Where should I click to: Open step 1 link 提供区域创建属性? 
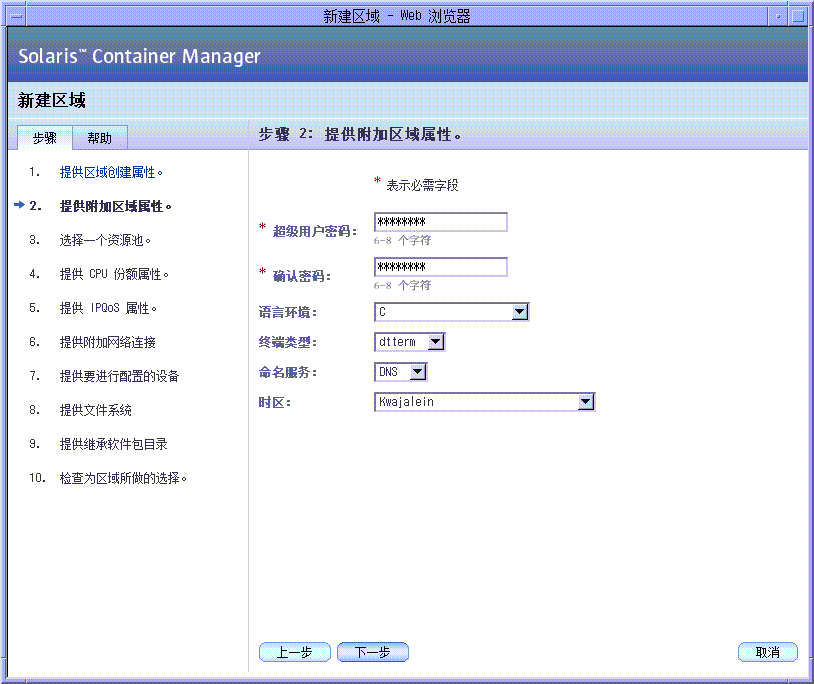point(111,172)
